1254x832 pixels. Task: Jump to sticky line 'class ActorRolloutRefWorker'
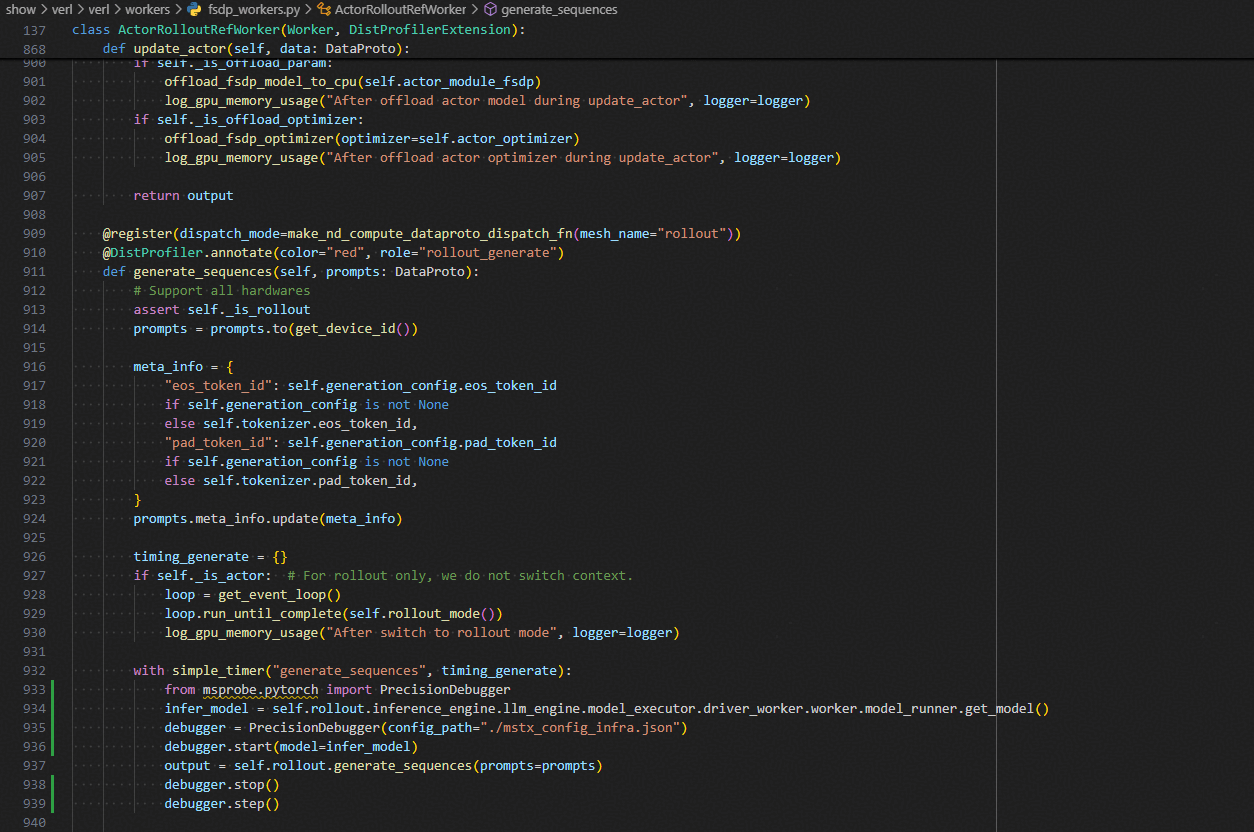tap(298, 30)
